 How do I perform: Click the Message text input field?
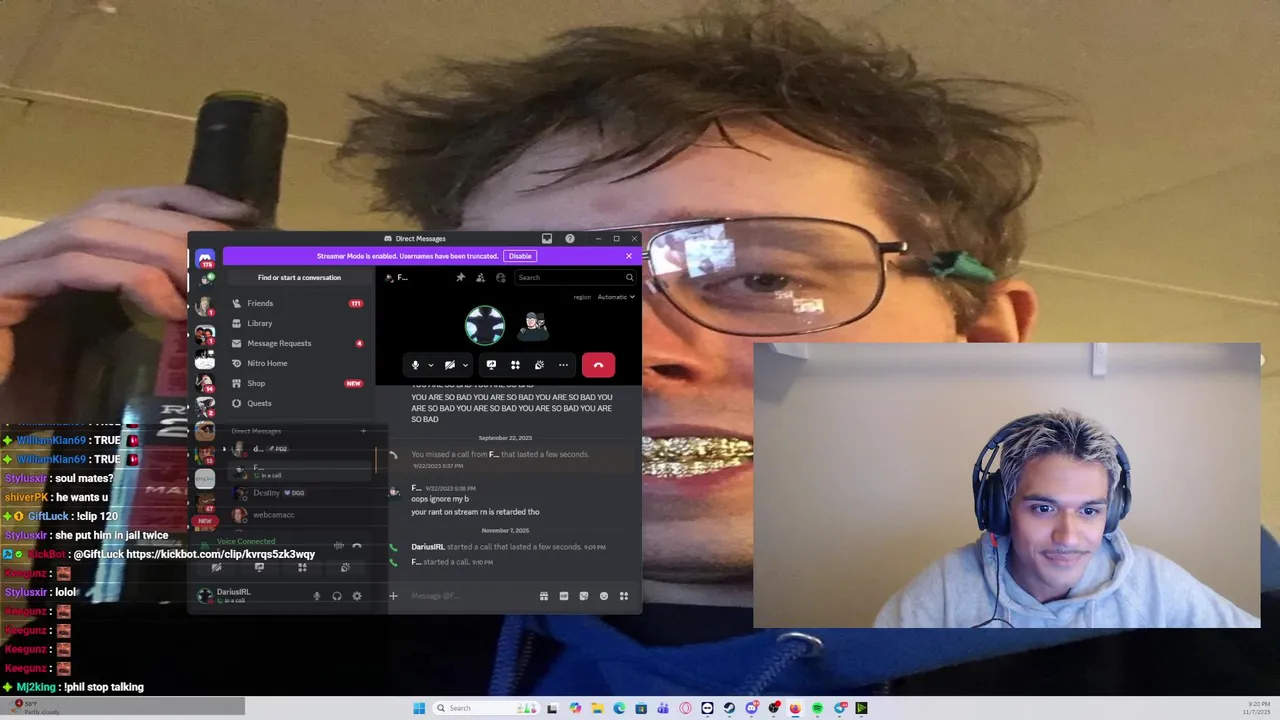pos(470,596)
